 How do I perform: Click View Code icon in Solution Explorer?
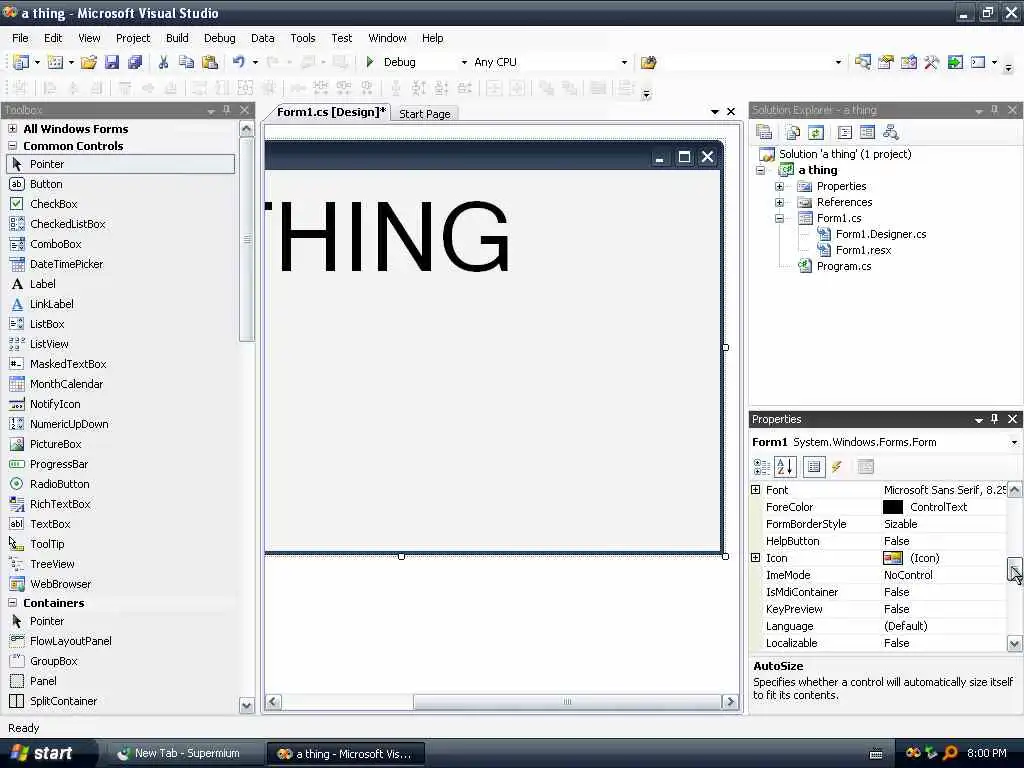tap(844, 133)
